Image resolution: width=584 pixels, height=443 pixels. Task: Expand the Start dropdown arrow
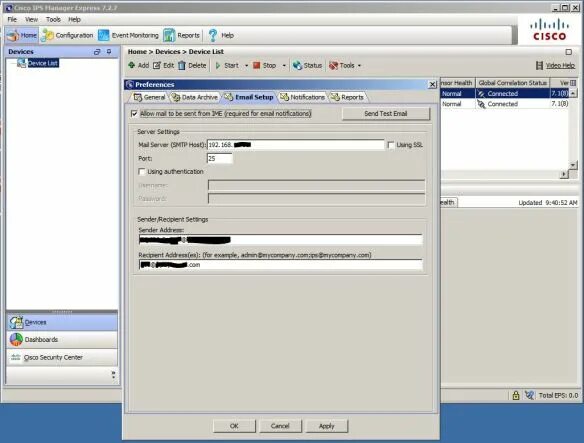[246, 66]
